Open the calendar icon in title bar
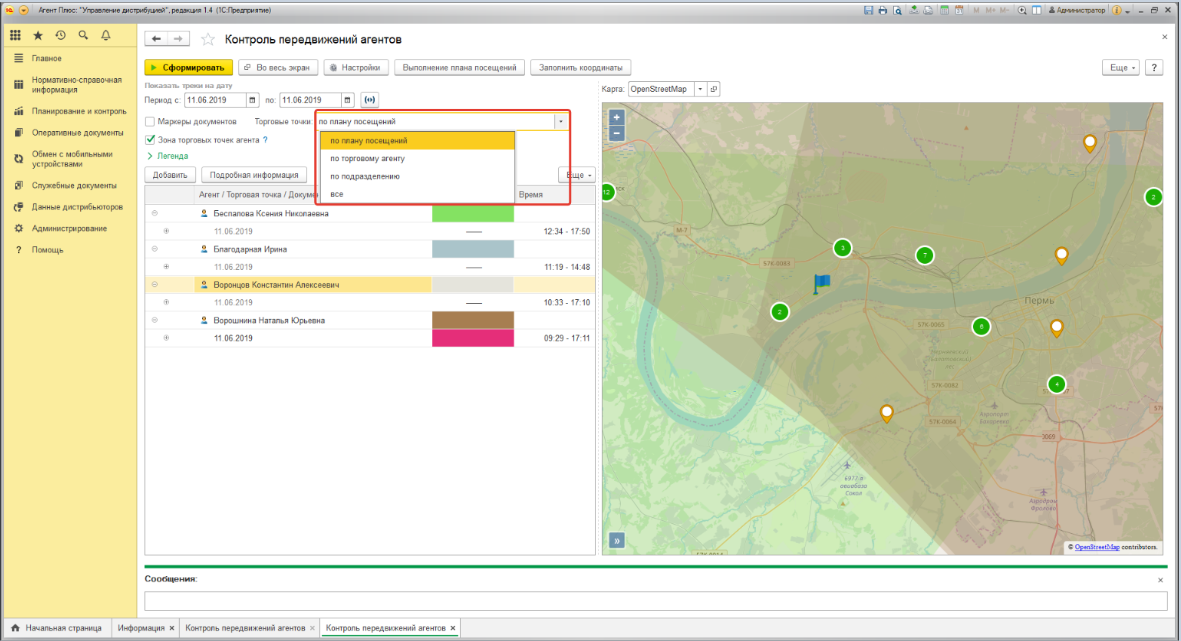 959,11
